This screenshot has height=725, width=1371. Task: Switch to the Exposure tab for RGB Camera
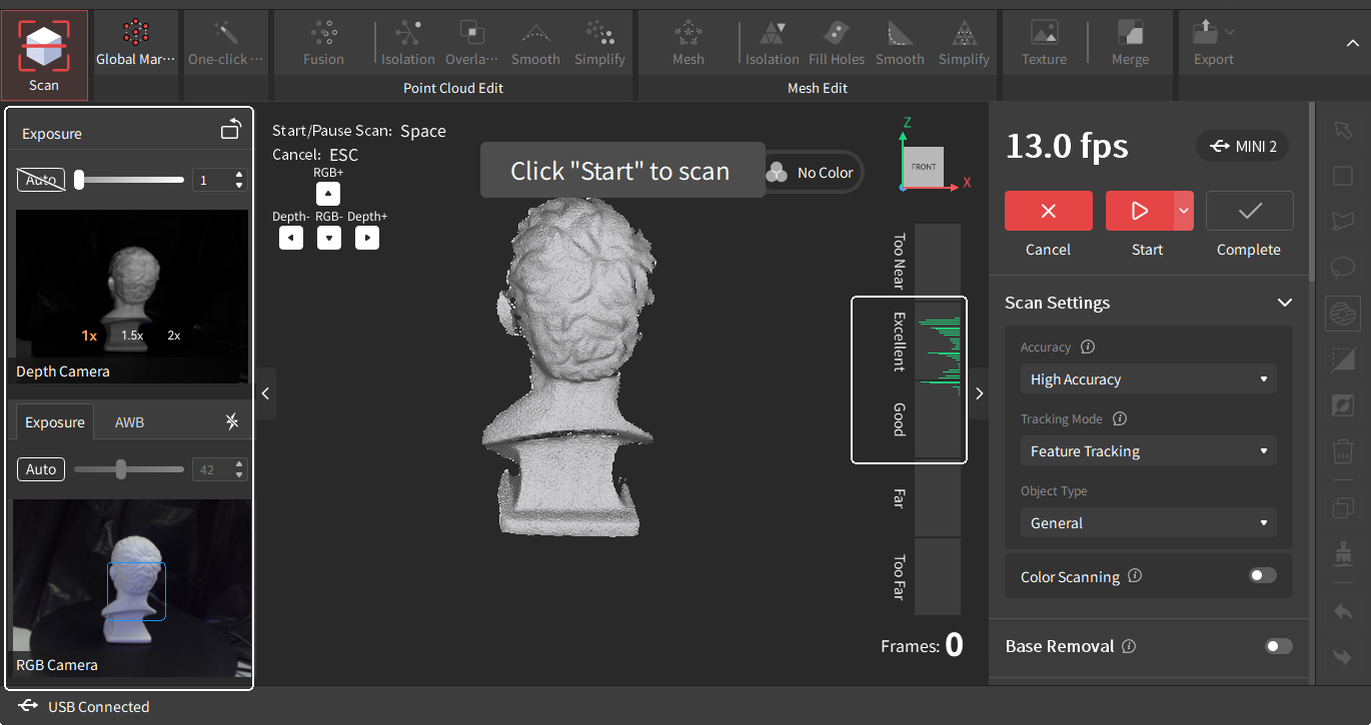[54, 421]
